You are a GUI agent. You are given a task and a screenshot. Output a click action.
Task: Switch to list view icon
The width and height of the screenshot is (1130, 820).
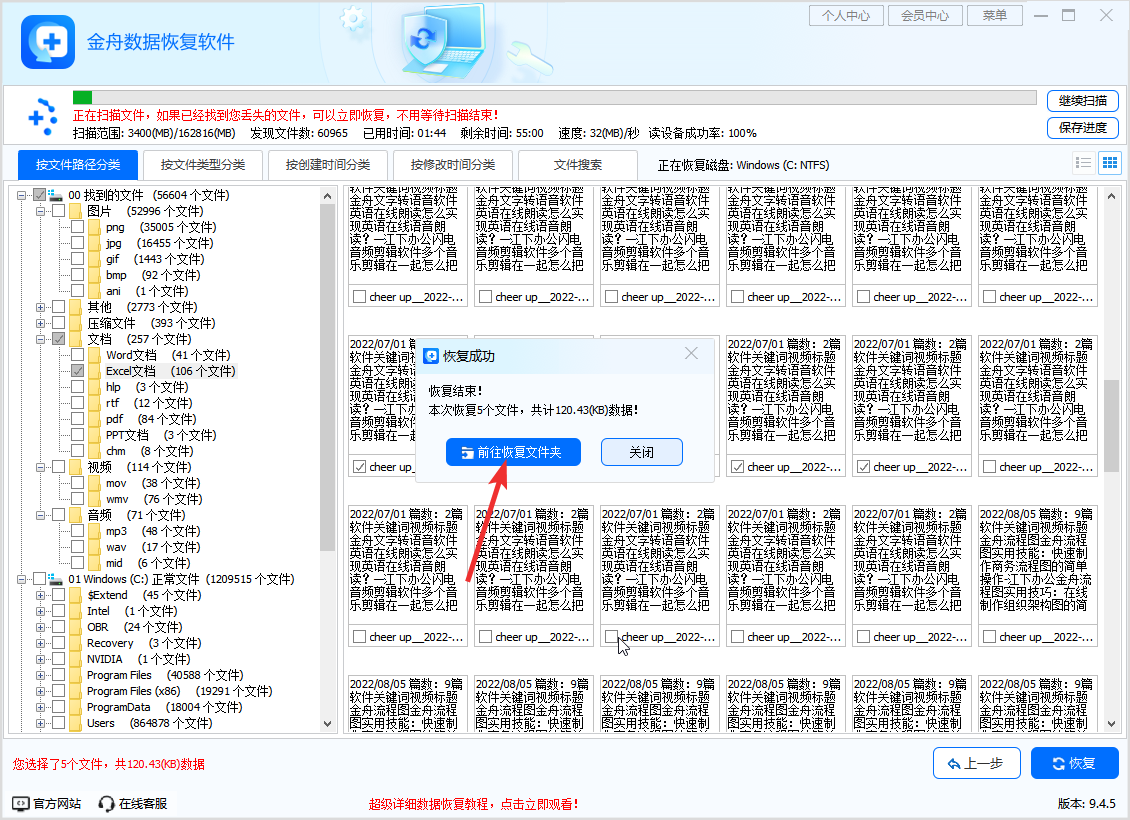tap(1083, 163)
